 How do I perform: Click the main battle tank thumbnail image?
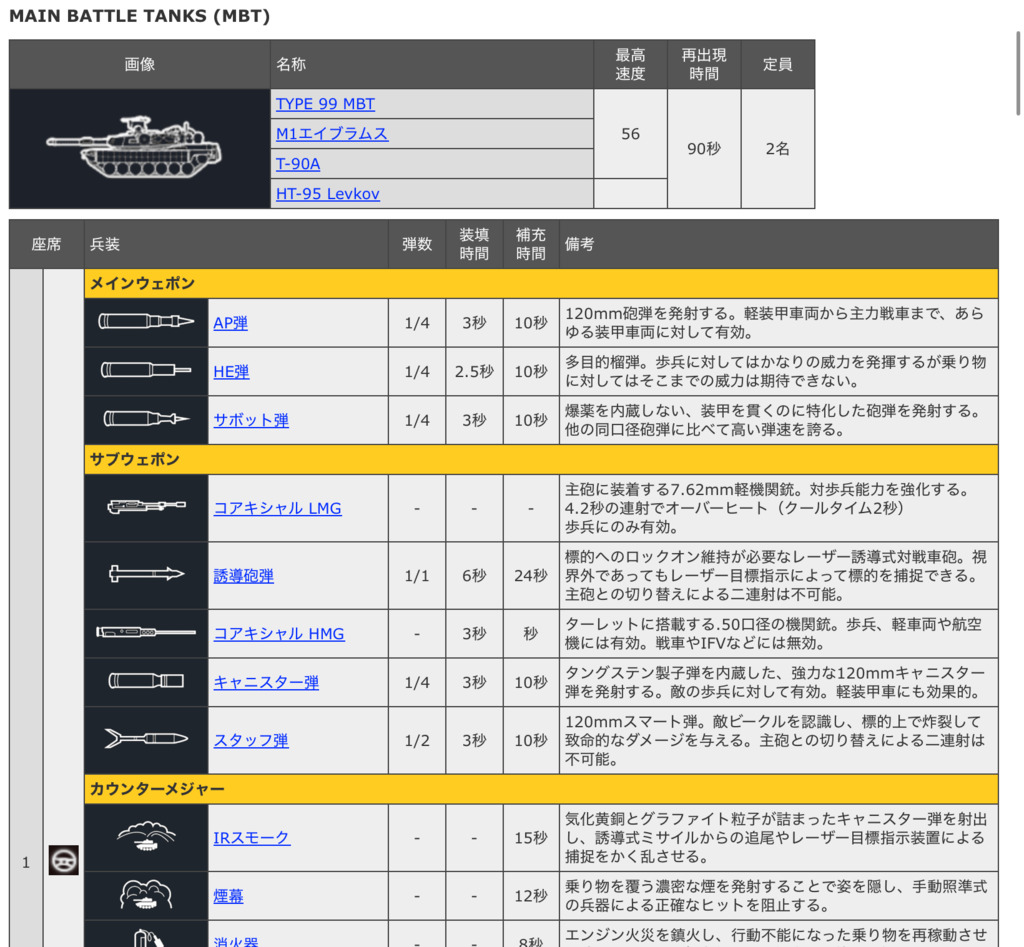(x=139, y=148)
